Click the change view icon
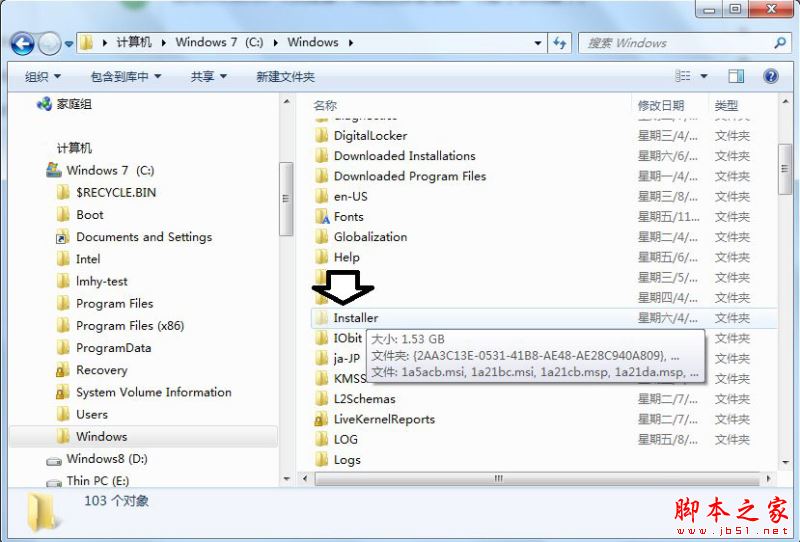 [683, 76]
